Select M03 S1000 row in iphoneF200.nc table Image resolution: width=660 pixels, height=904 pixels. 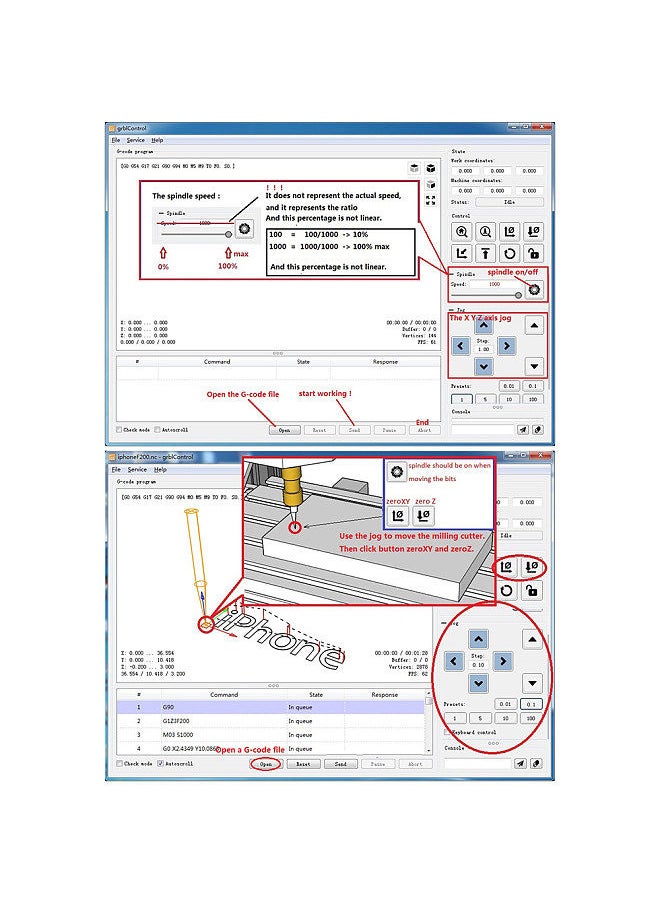[x=271, y=734]
